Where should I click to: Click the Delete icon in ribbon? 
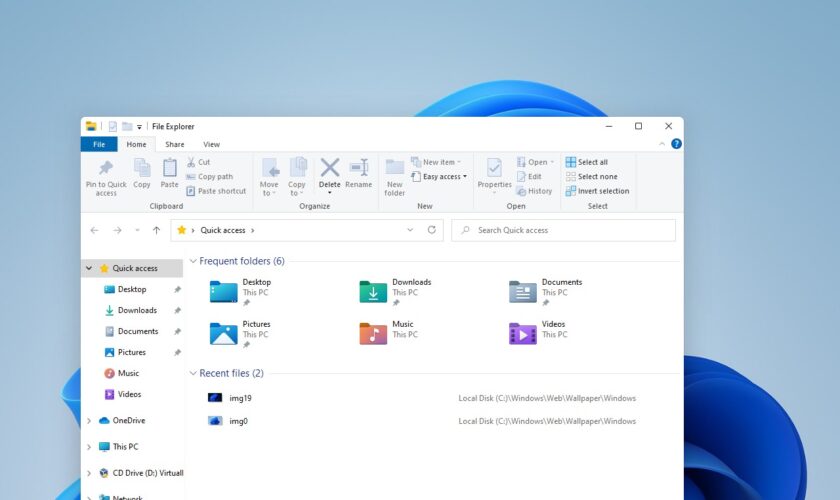coord(329,168)
